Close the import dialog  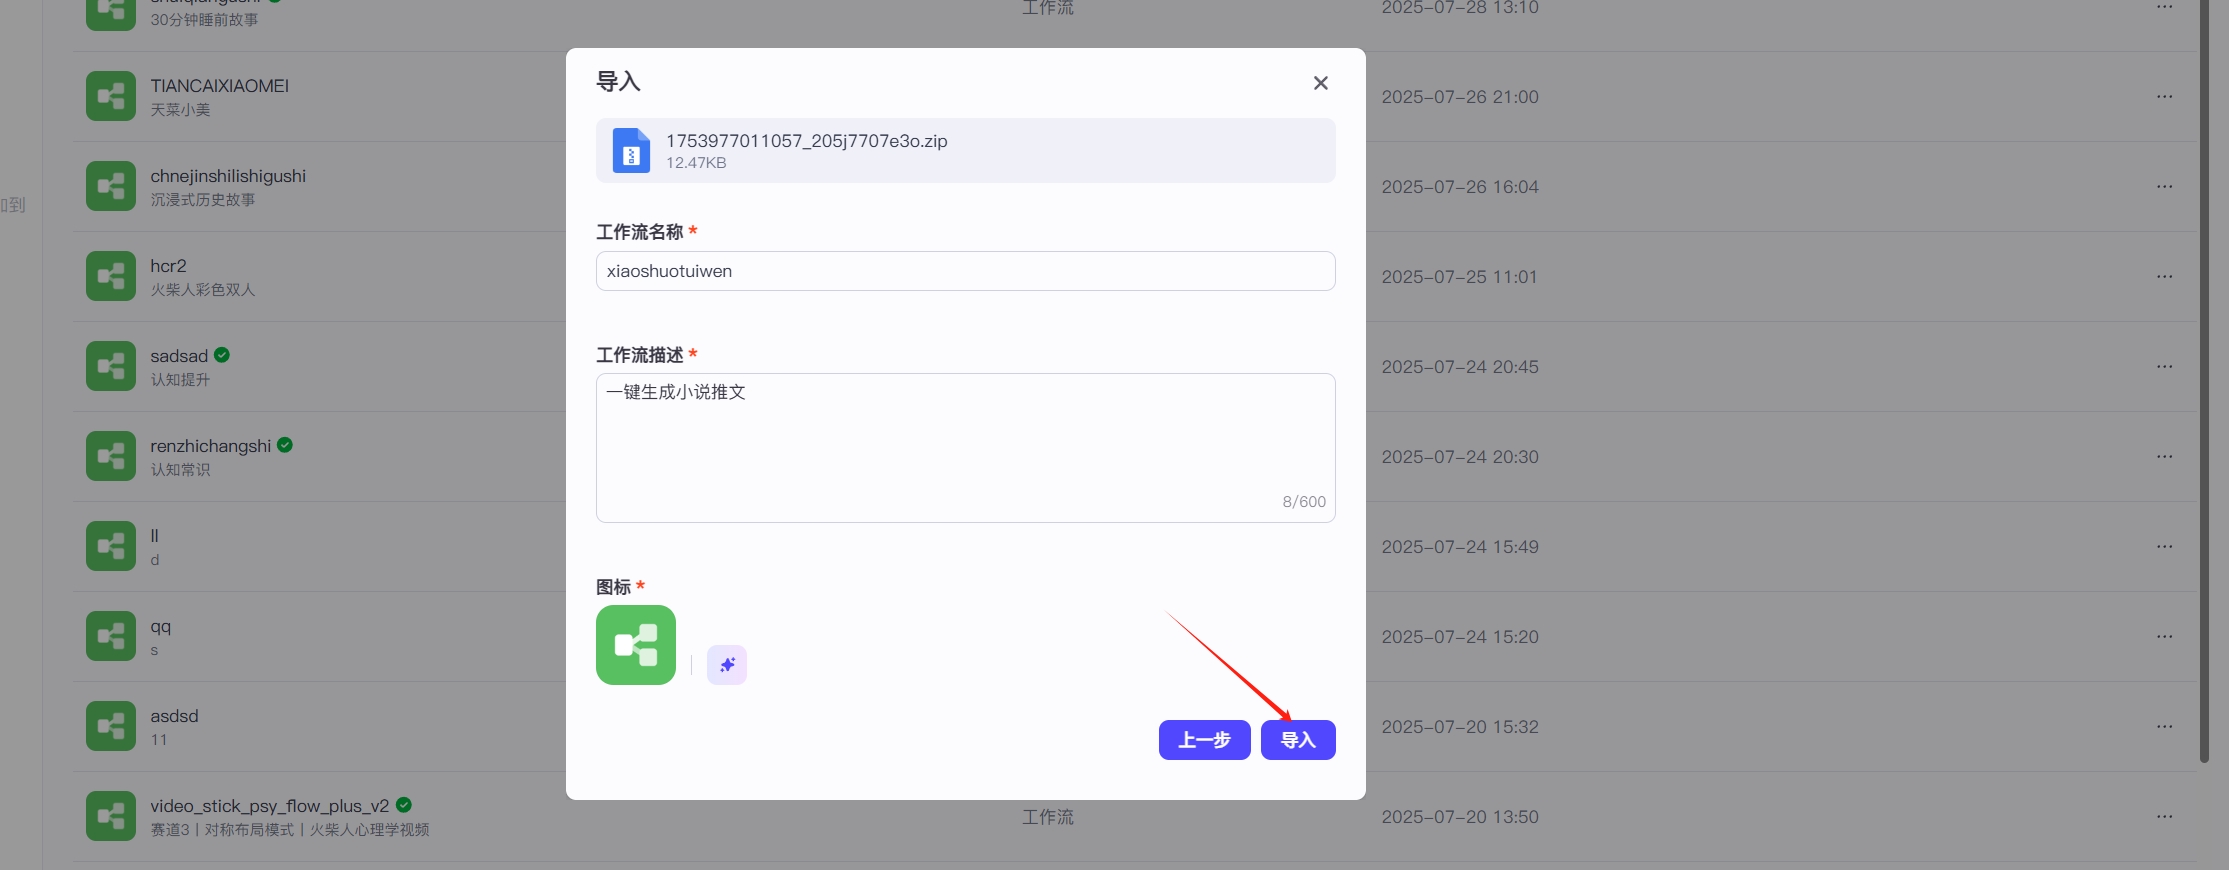point(1320,83)
